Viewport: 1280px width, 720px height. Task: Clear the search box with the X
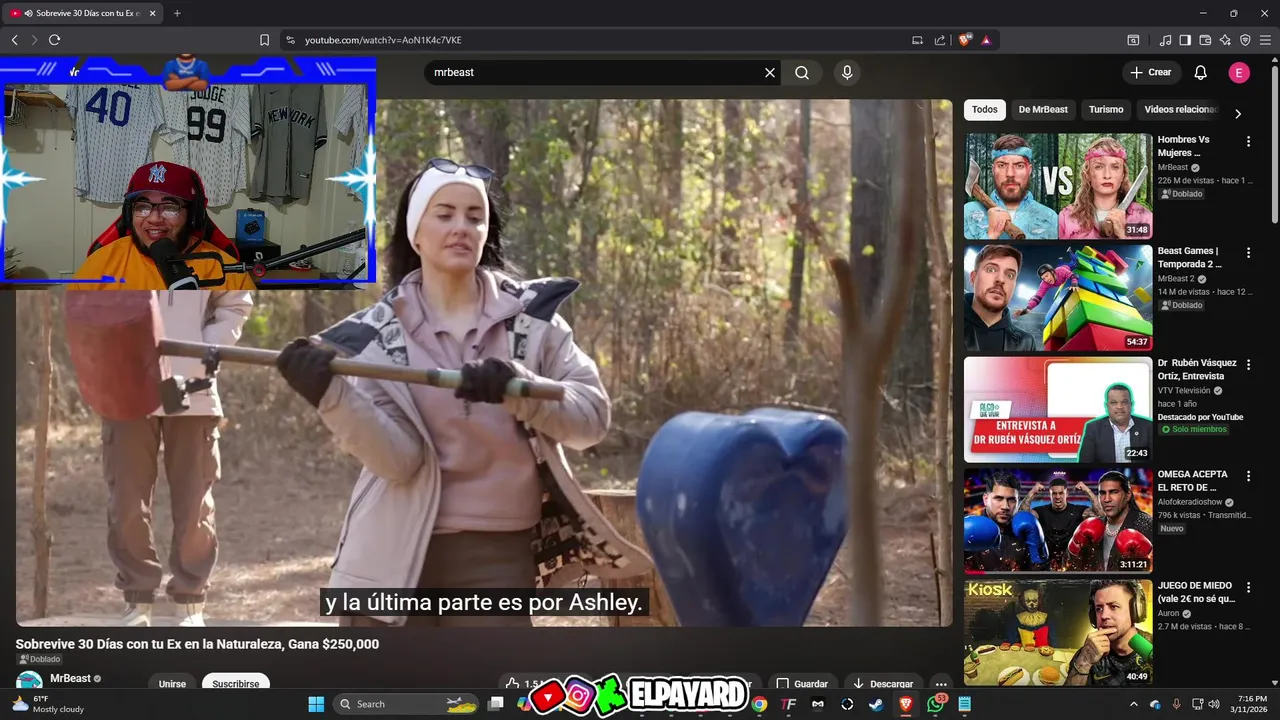770,72
